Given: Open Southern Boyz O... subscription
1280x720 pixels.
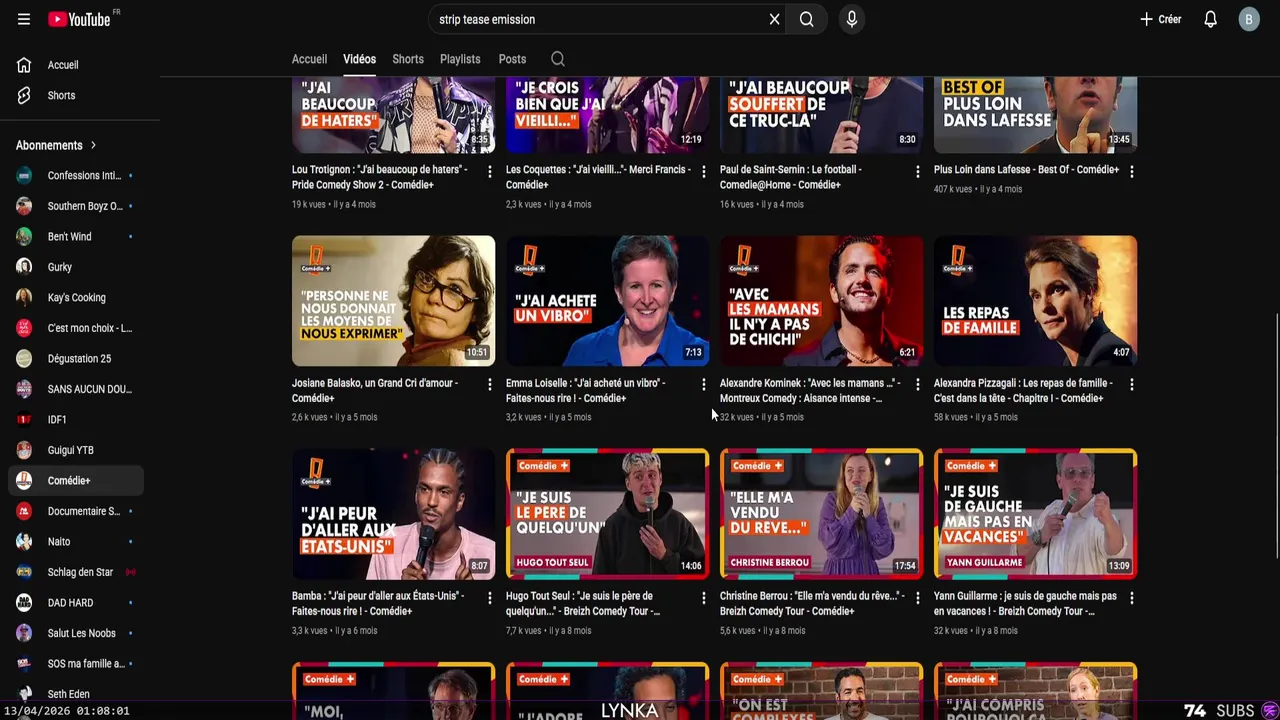Looking at the screenshot, I should (x=76, y=206).
